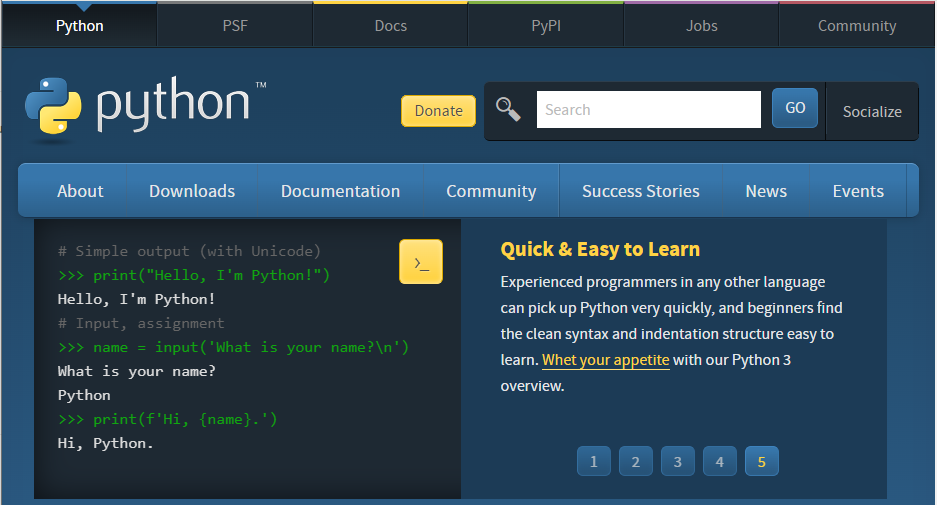Click the magnifying glass search icon
Screen dimensions: 937x505
[509, 109]
